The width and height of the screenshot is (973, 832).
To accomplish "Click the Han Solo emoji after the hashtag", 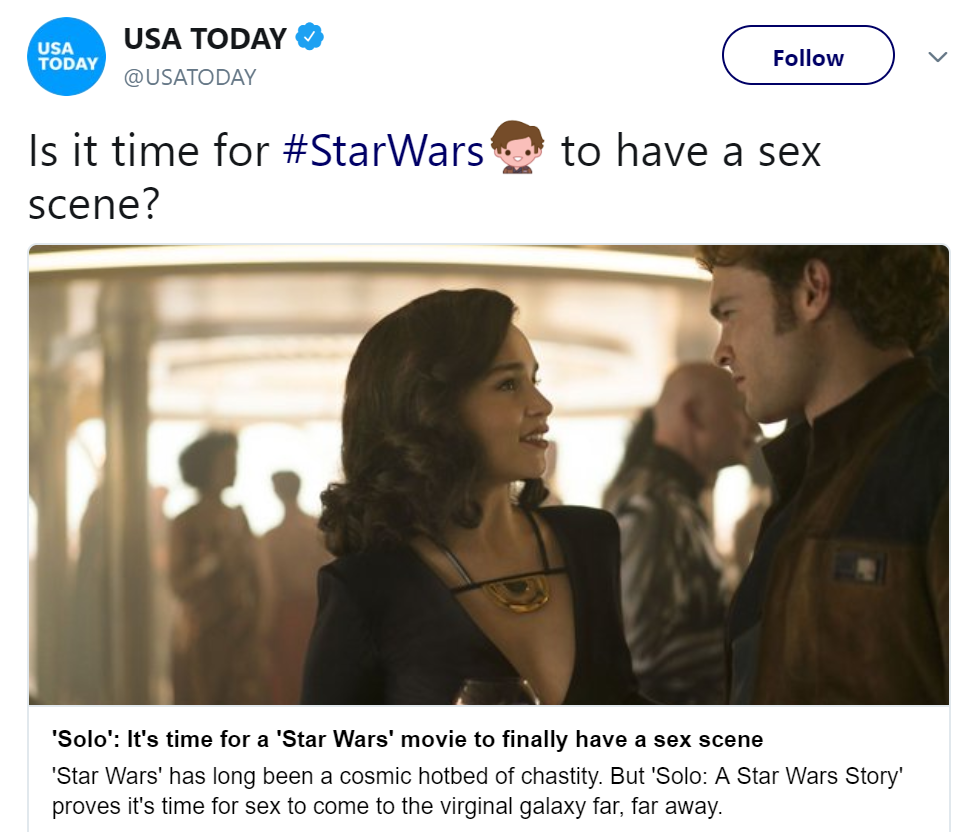I will pyautogui.click(x=517, y=150).
